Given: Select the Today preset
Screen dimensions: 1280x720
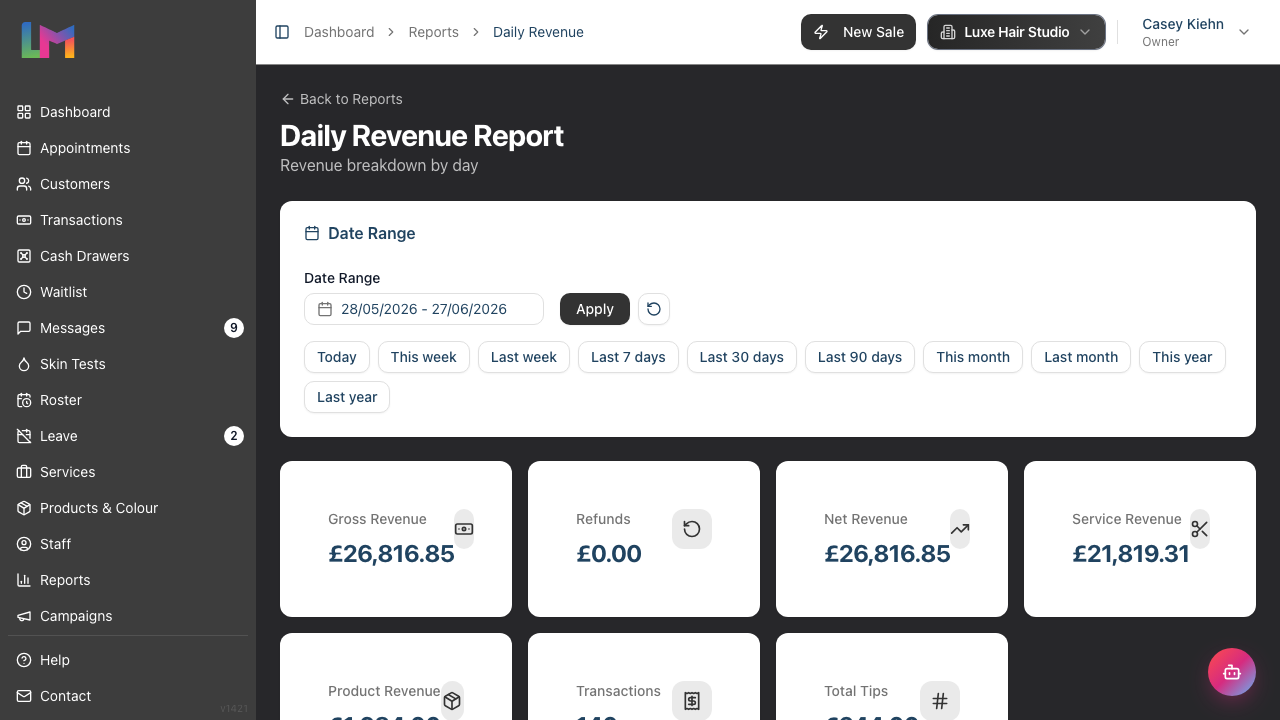Looking at the screenshot, I should point(337,357).
